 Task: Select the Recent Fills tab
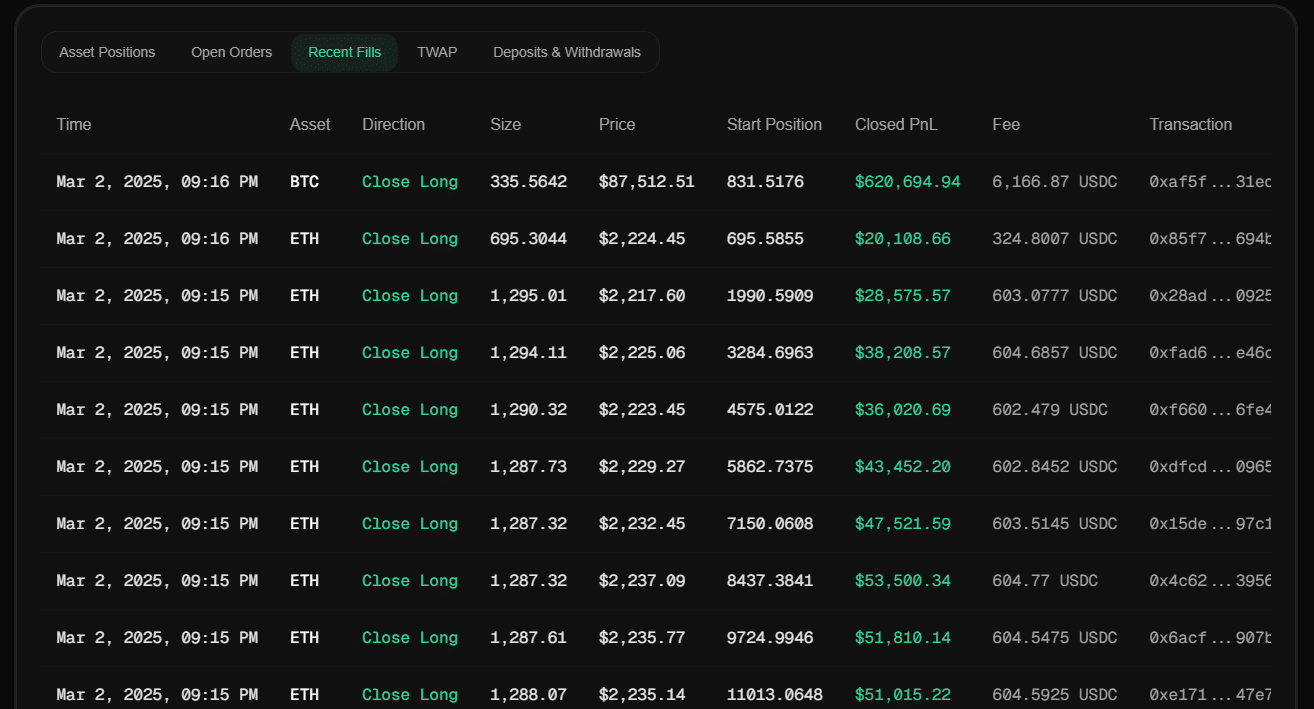point(344,52)
